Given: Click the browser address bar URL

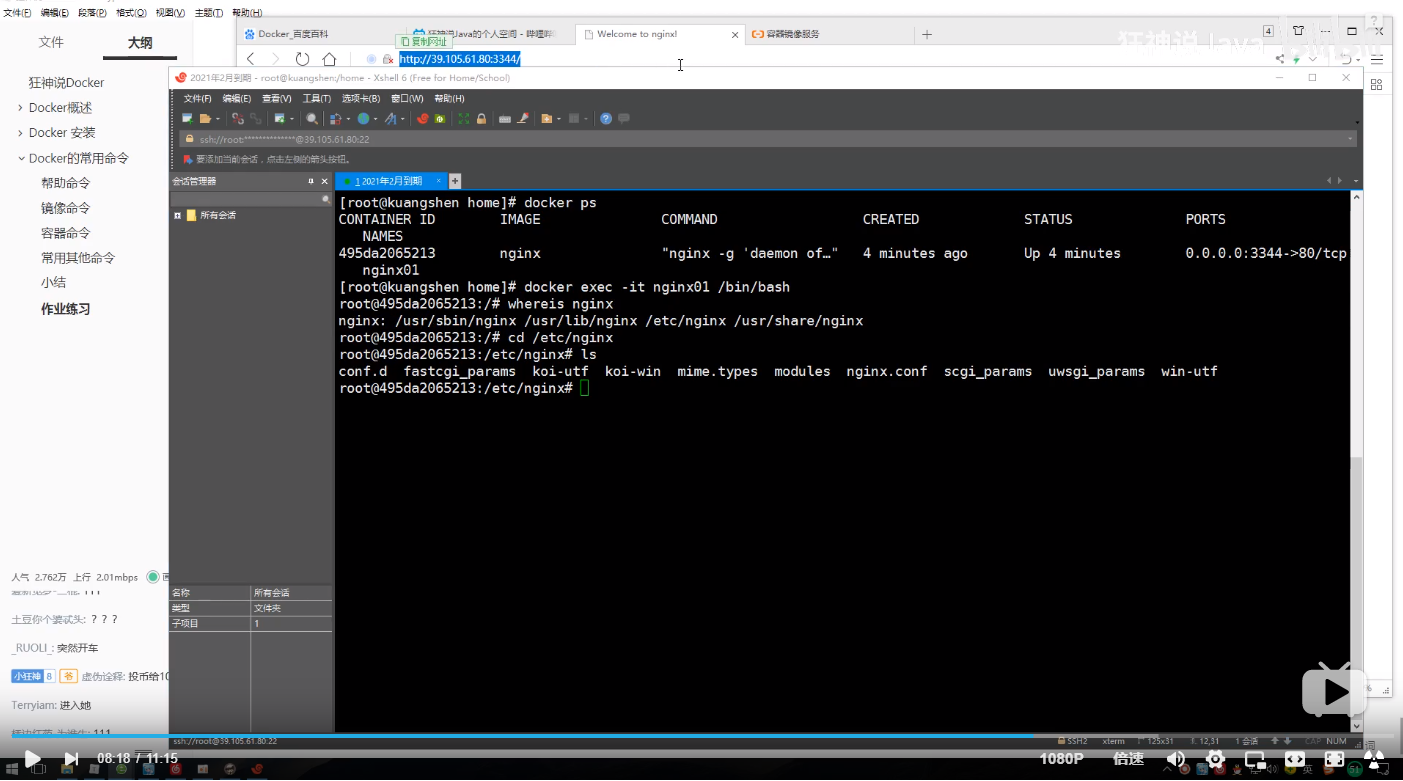Looking at the screenshot, I should click(460, 59).
